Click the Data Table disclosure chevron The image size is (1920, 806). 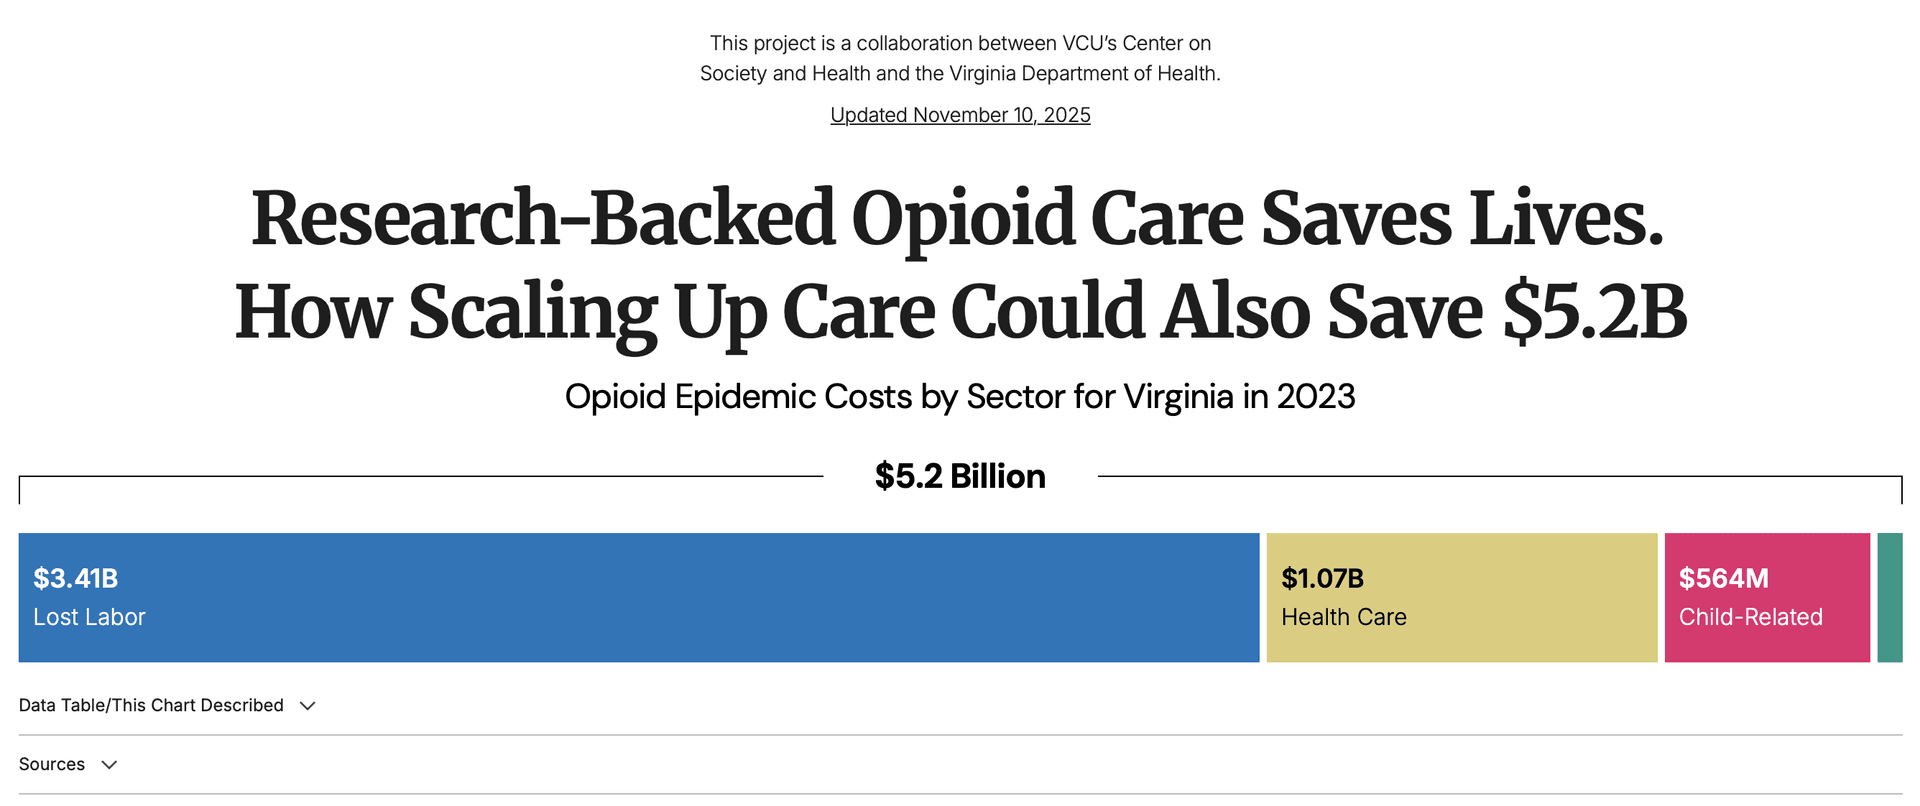coord(308,705)
